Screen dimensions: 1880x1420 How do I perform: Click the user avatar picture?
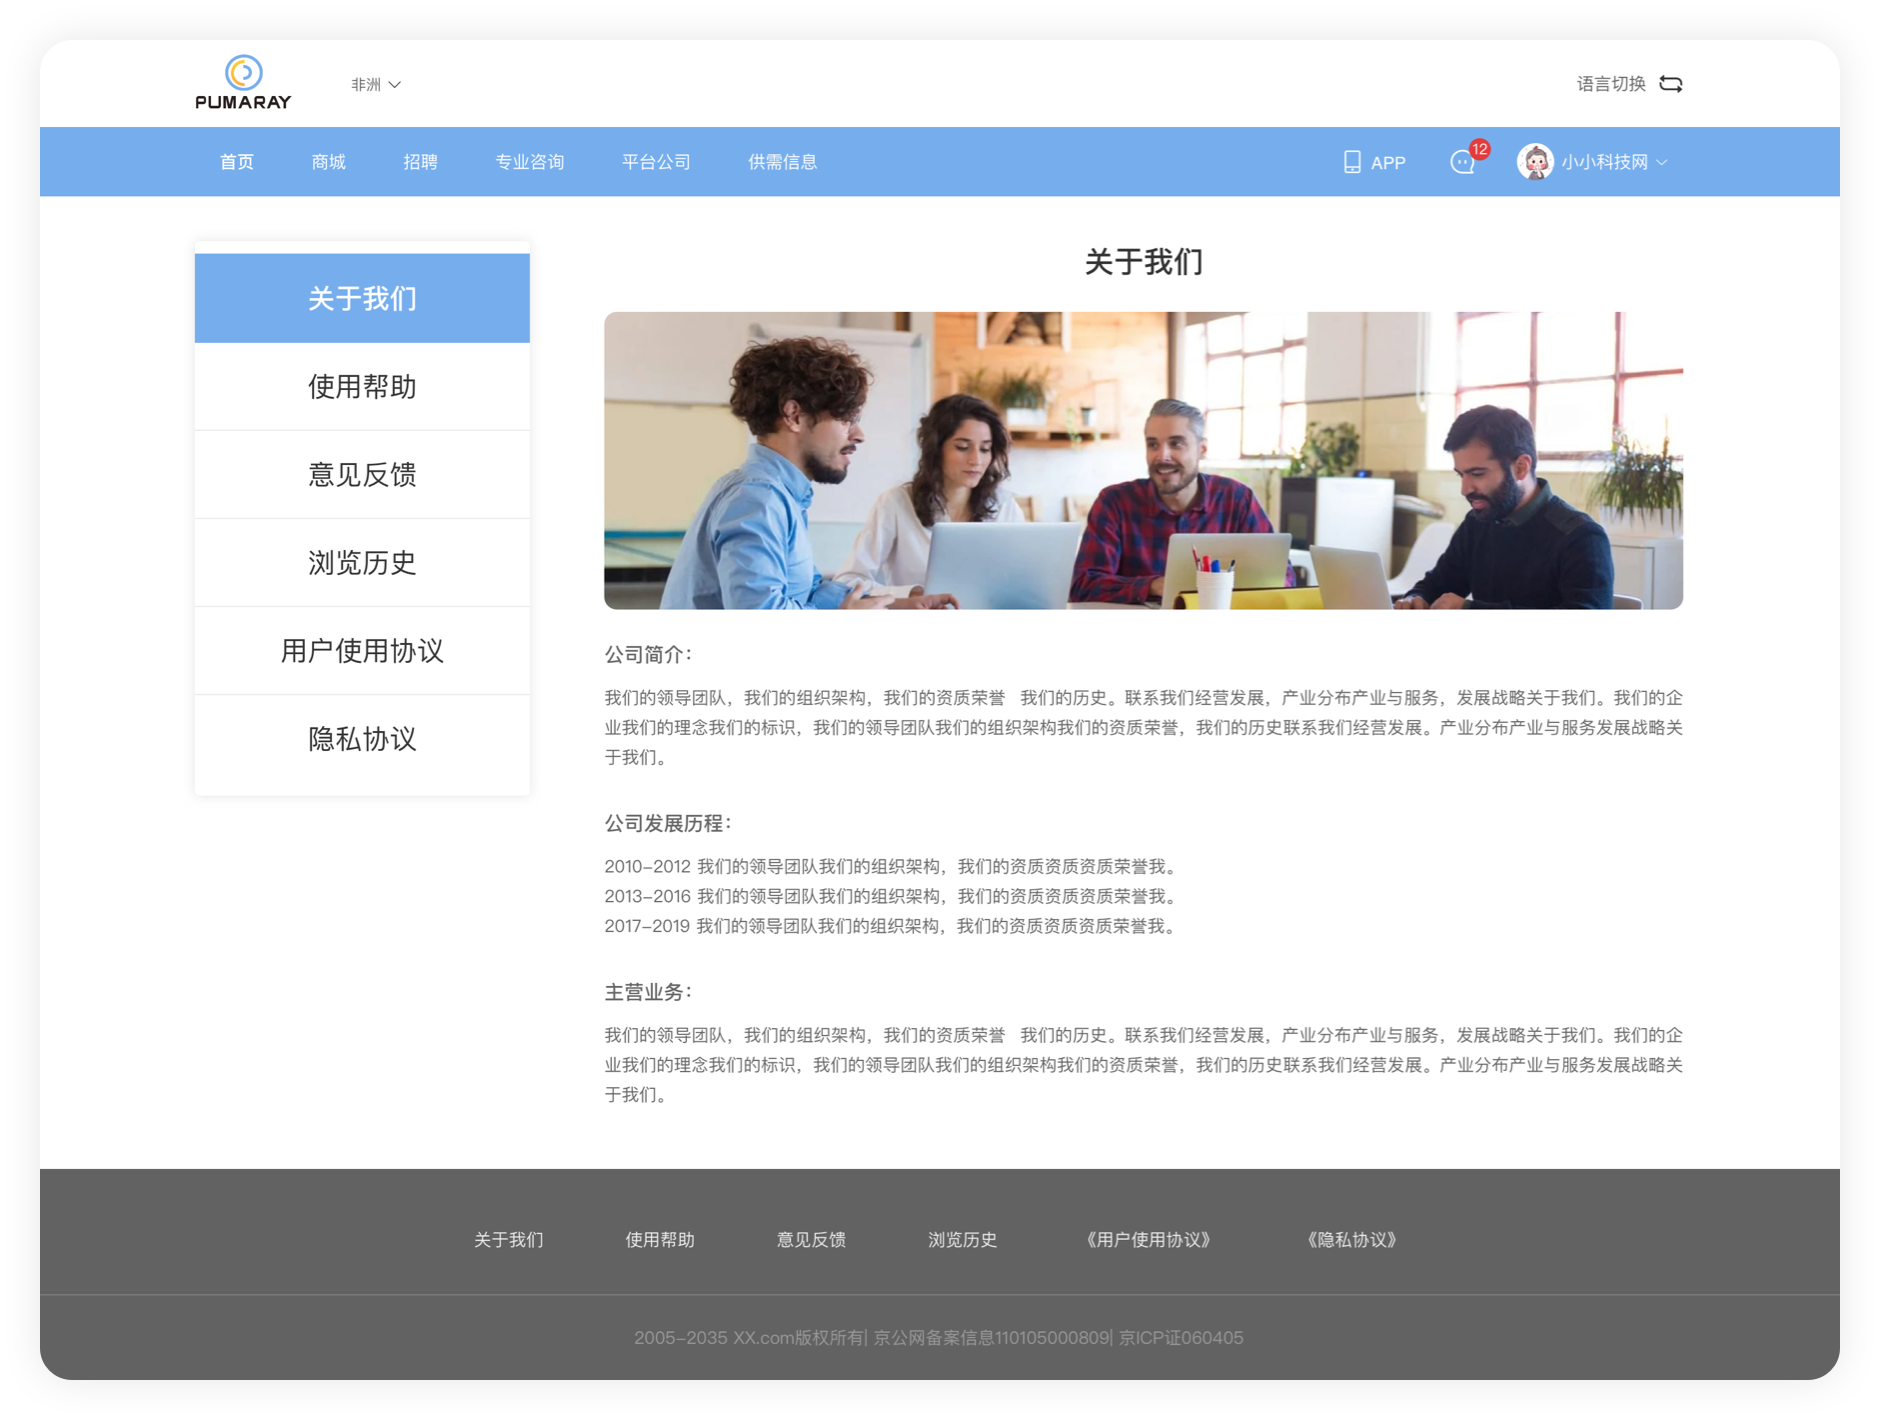(1534, 162)
